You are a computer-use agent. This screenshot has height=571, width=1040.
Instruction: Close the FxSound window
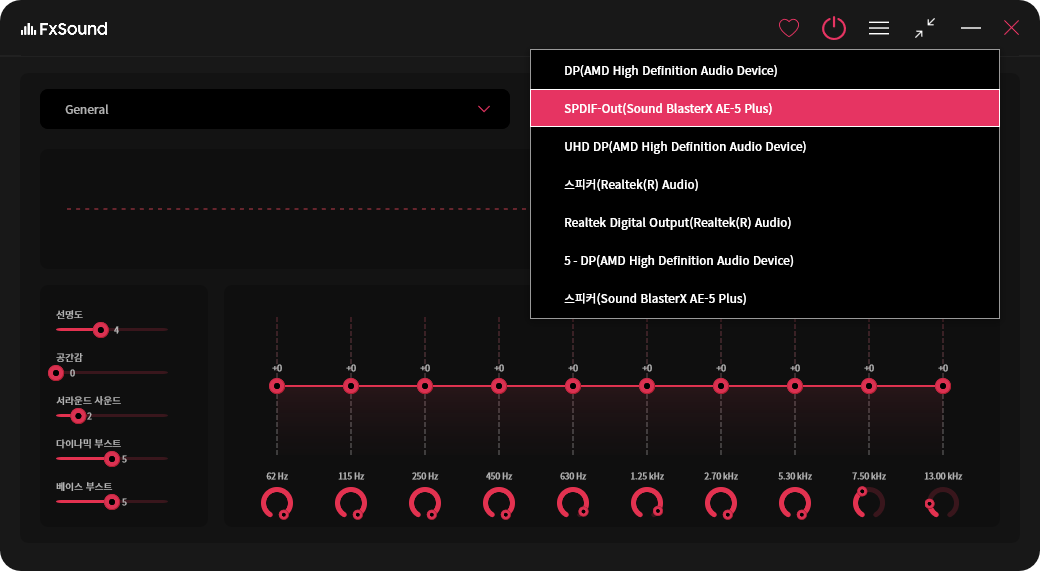tap(1011, 28)
